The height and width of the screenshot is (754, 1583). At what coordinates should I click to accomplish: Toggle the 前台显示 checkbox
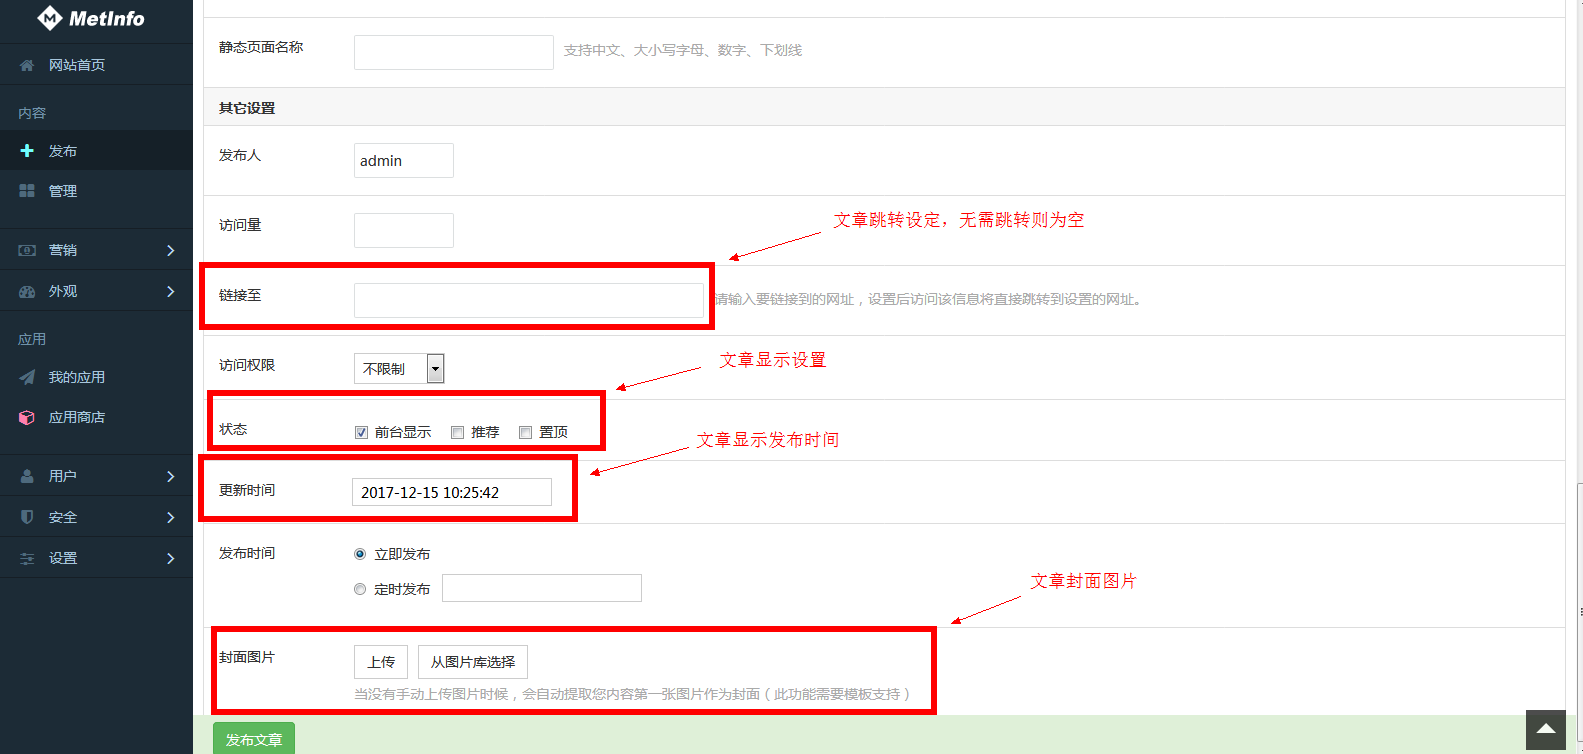(x=361, y=432)
